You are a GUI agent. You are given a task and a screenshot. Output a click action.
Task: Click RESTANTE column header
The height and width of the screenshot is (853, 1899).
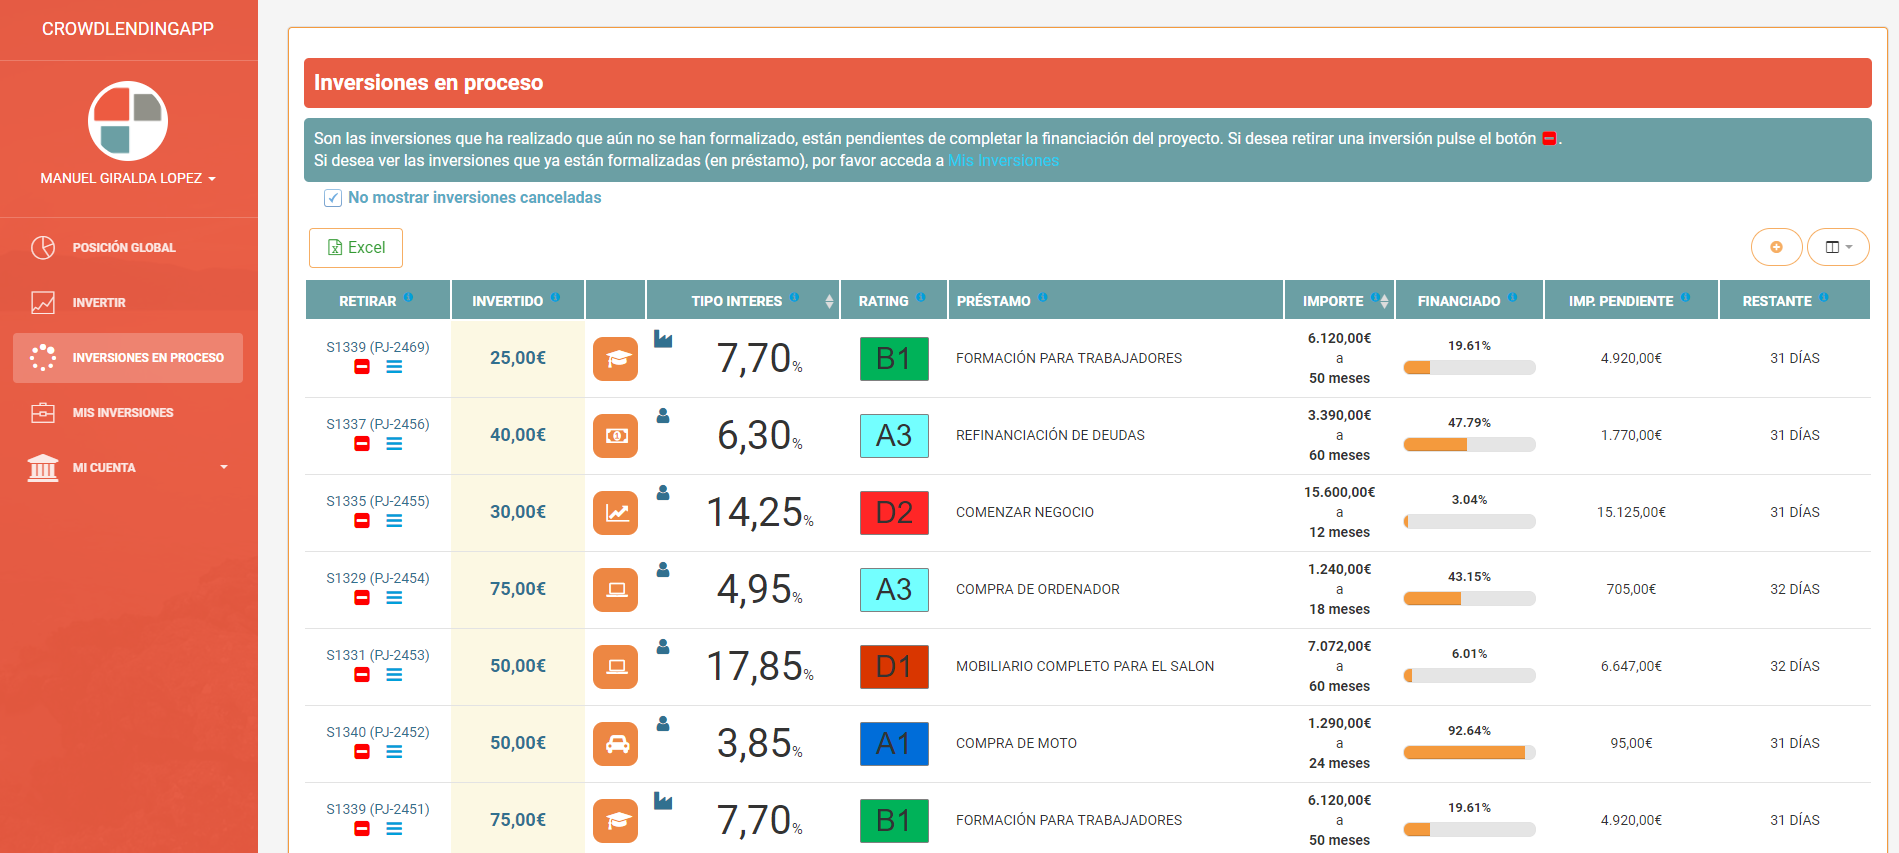pyautogui.click(x=1794, y=300)
